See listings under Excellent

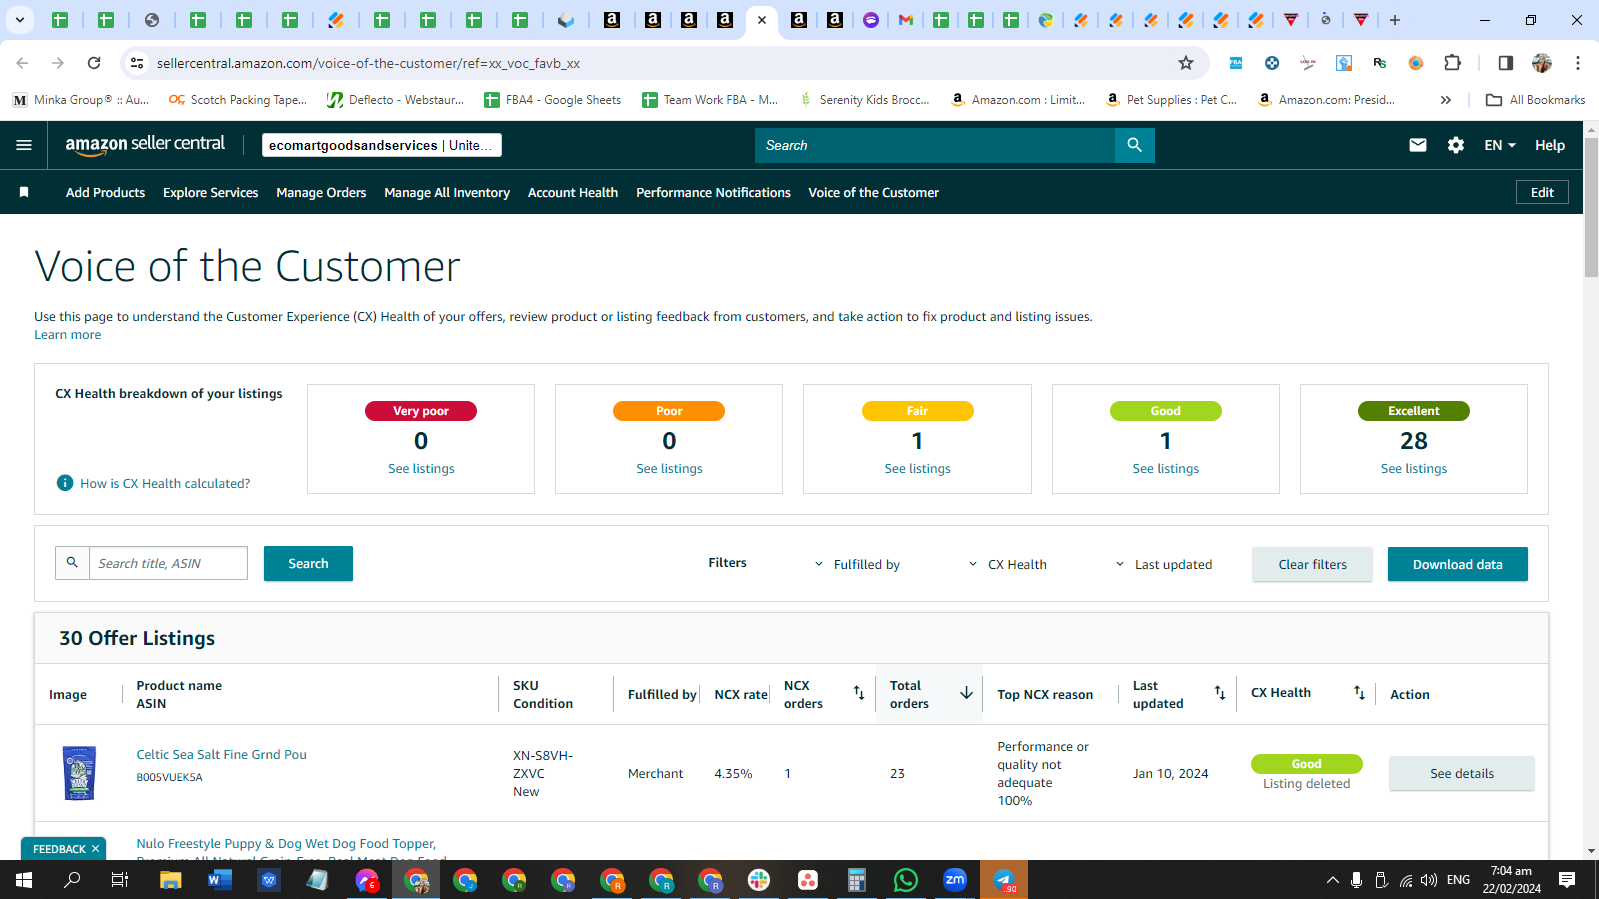(1413, 468)
